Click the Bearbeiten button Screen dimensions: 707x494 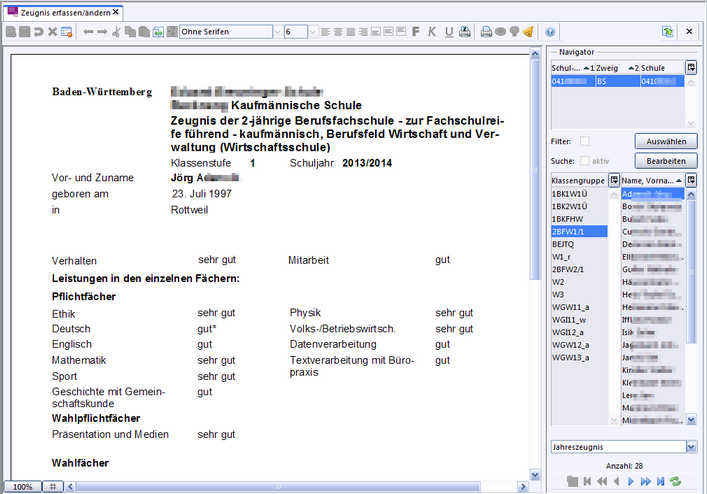(665, 160)
